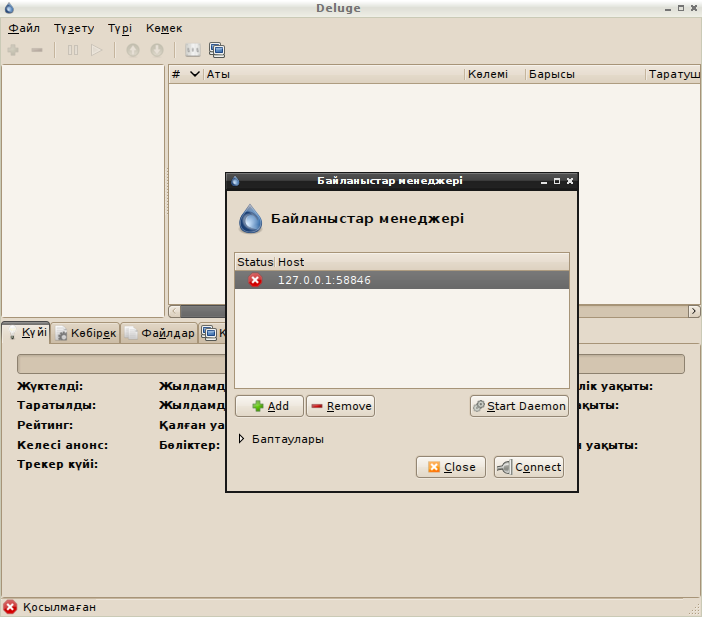The width and height of the screenshot is (702, 617).
Task: Click the Рейтинг: label
Action: coord(45,425)
